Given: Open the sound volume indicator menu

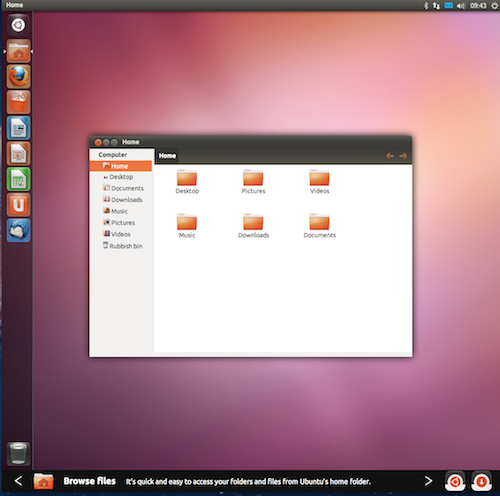Looking at the screenshot, I should coord(461,6).
